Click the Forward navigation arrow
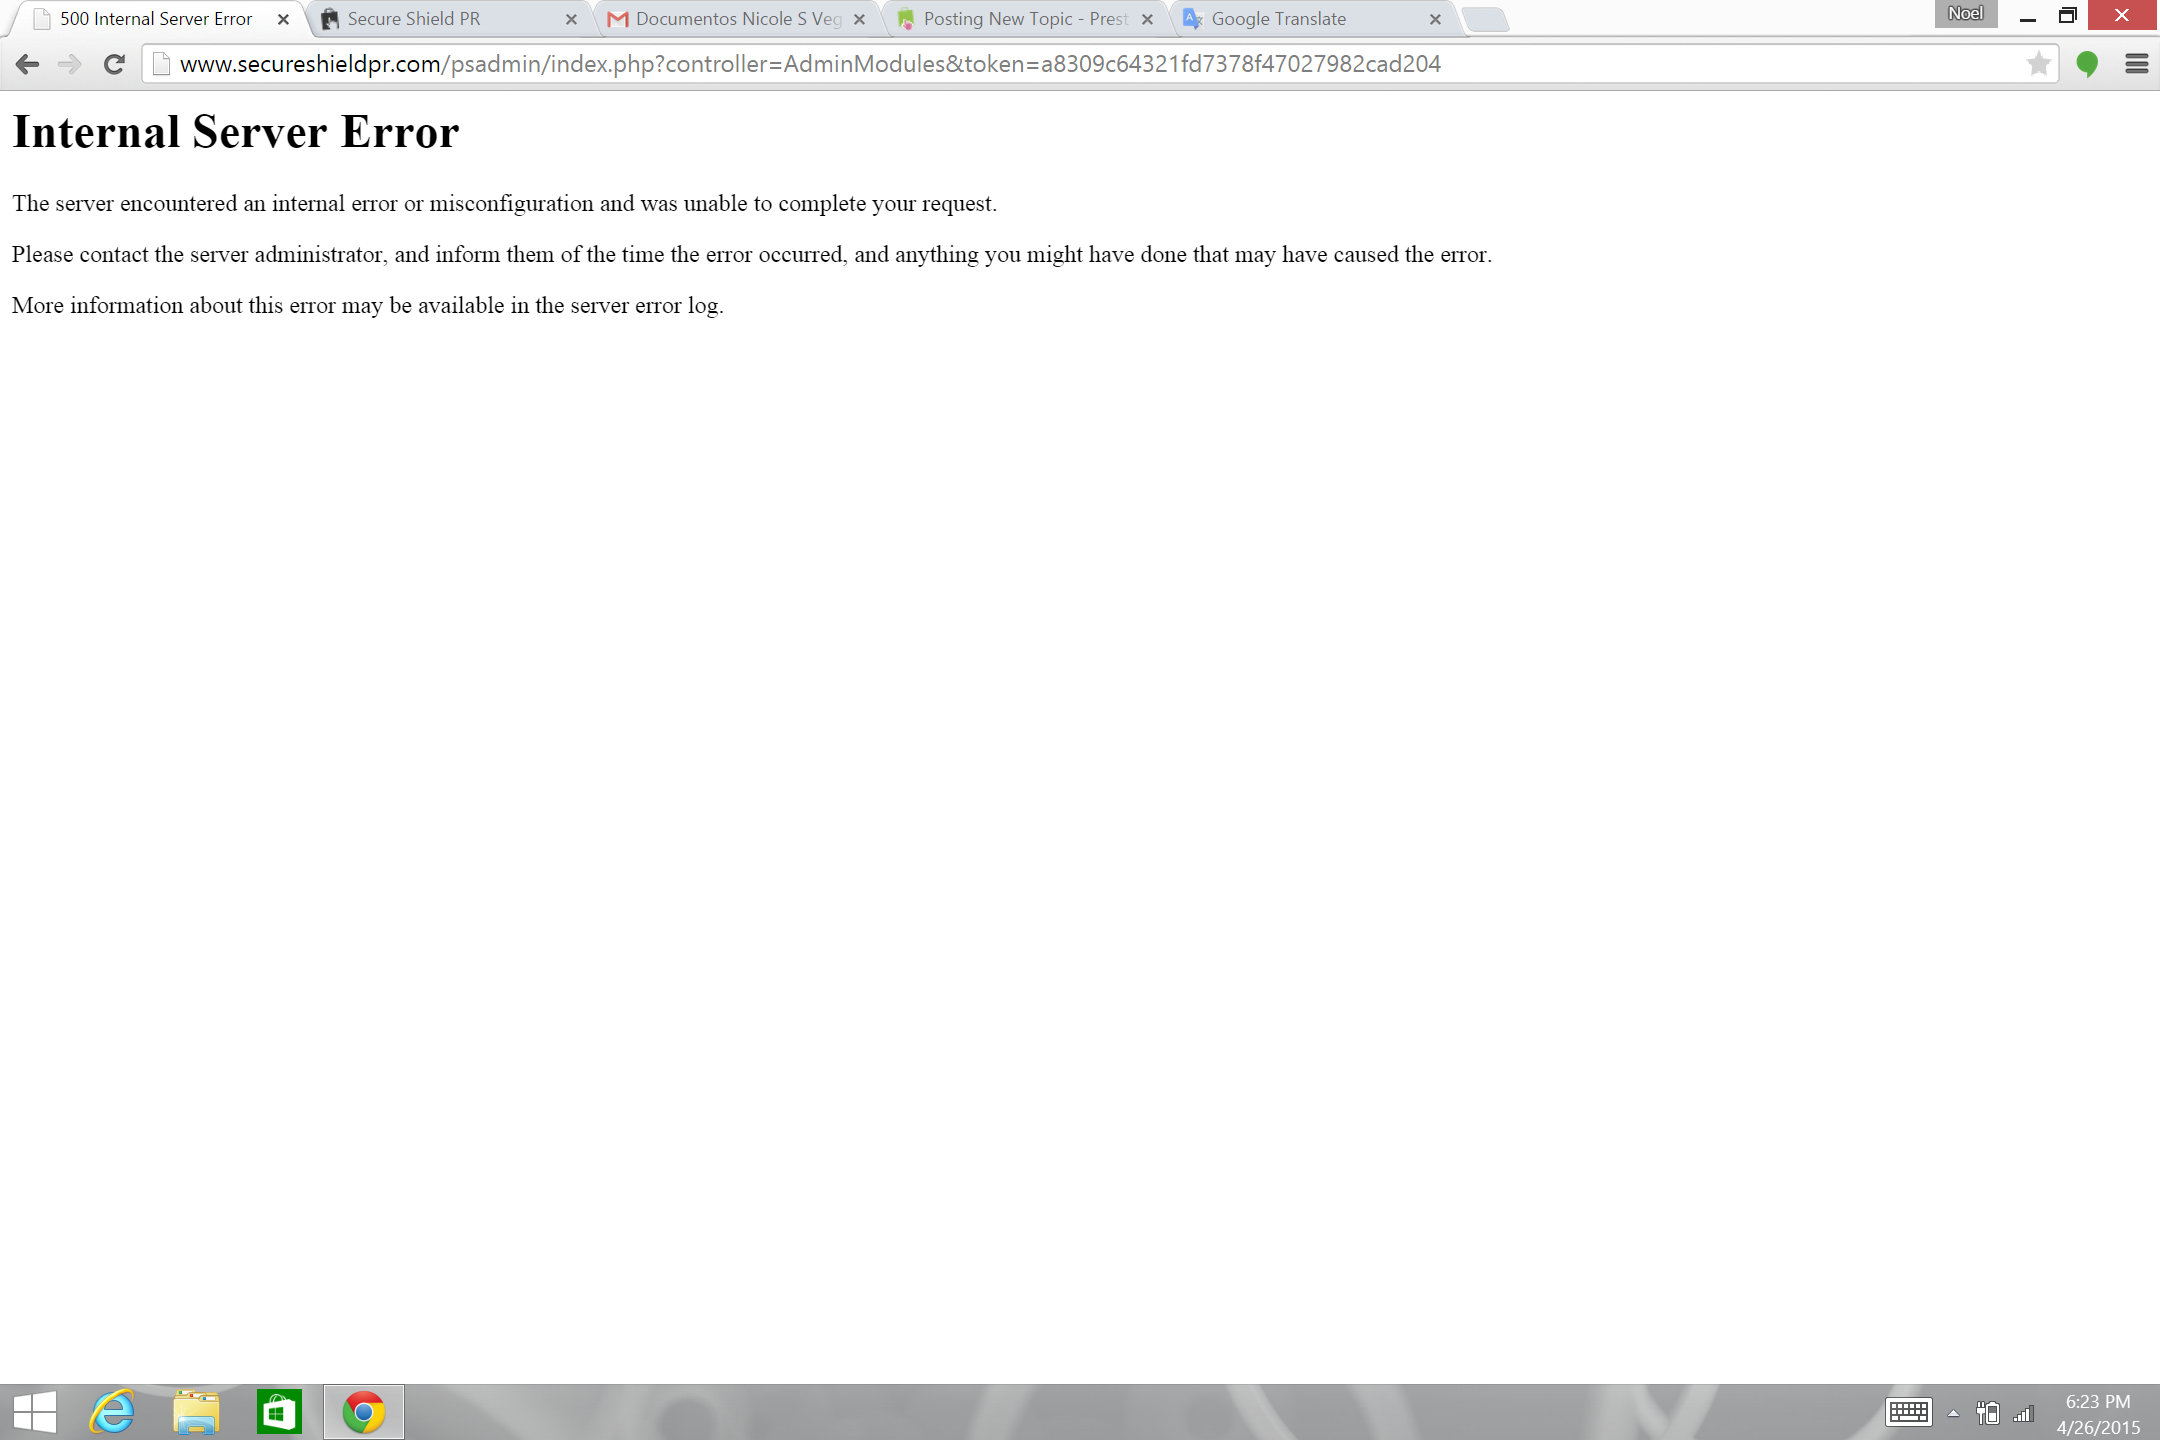The width and height of the screenshot is (2160, 1440). [69, 64]
